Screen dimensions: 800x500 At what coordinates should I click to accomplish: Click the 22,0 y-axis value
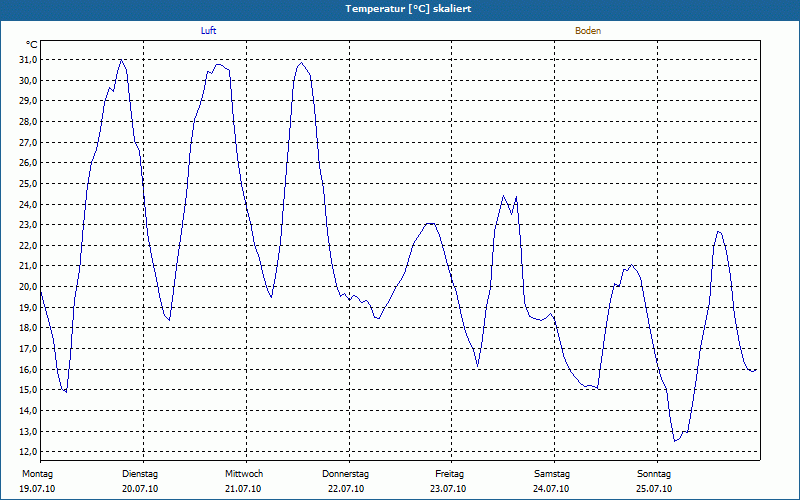coord(28,245)
